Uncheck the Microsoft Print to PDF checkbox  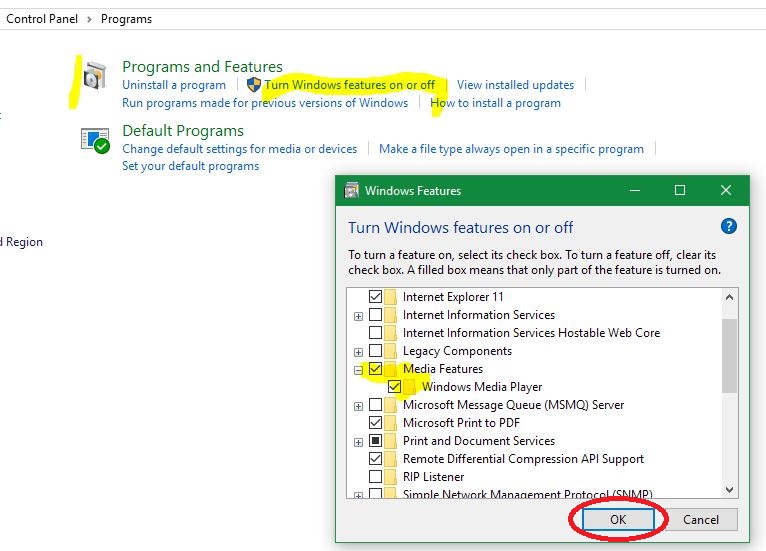pyautogui.click(x=375, y=423)
